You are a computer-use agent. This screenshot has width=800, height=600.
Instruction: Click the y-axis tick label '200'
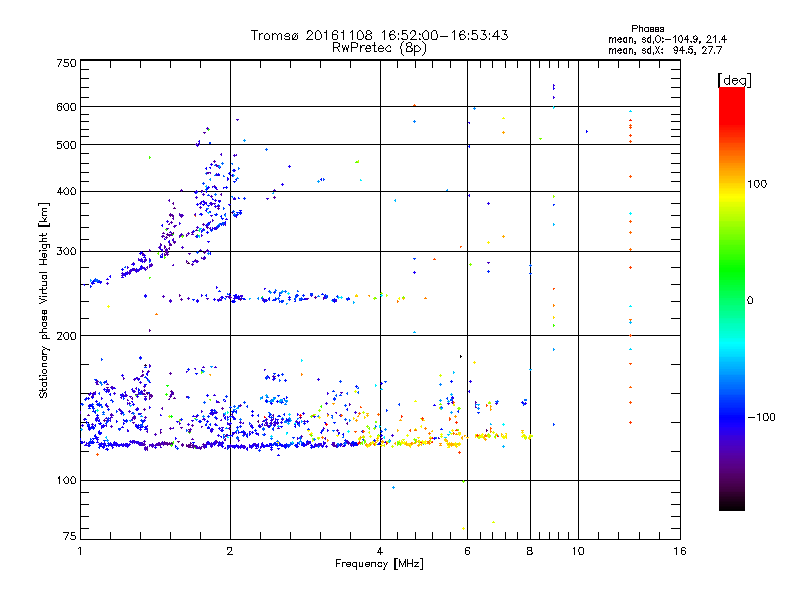click(66, 336)
